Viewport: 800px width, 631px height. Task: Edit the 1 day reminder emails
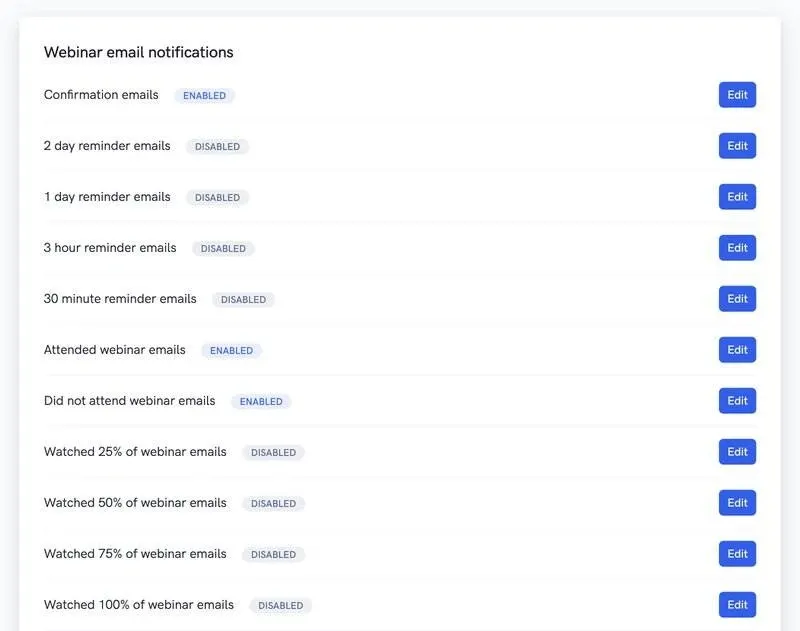pyautogui.click(x=737, y=197)
